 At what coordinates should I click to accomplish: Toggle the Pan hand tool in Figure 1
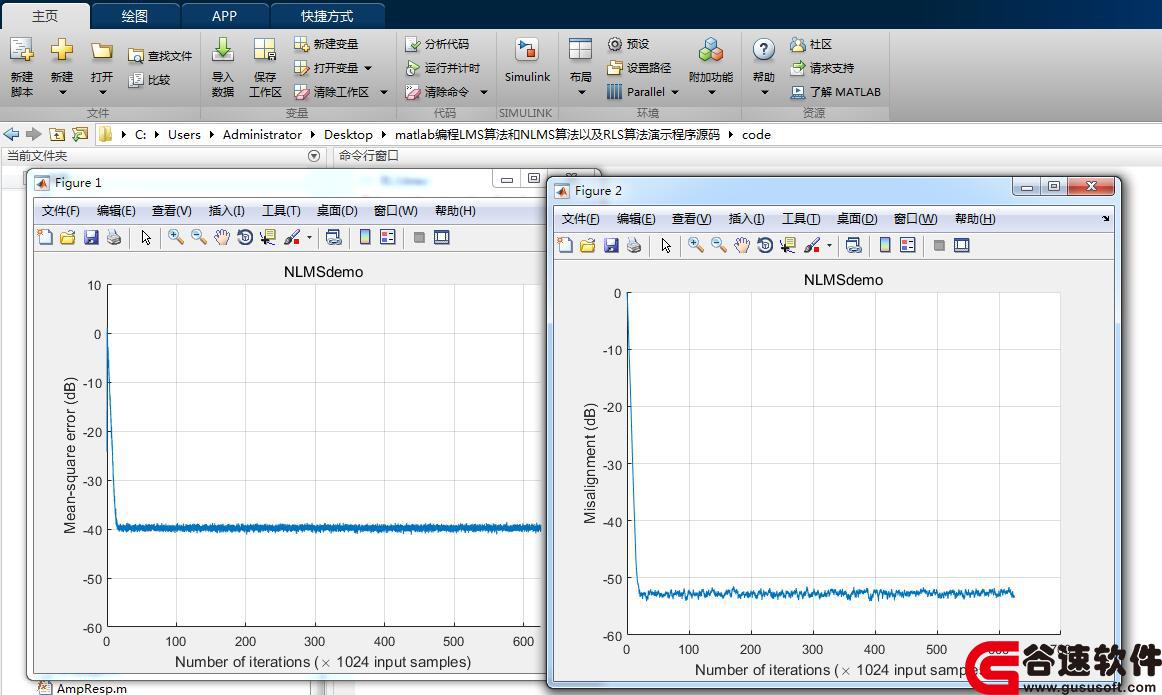[x=222, y=237]
